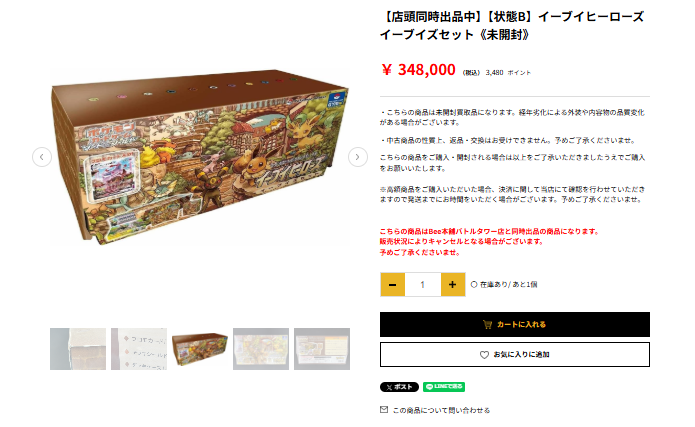Select the fifth thumbnail of box back
695x427 pixels.
point(322,349)
